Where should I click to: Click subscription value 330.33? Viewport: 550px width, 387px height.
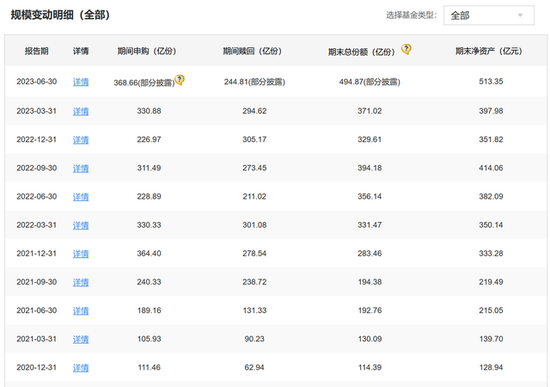149,225
